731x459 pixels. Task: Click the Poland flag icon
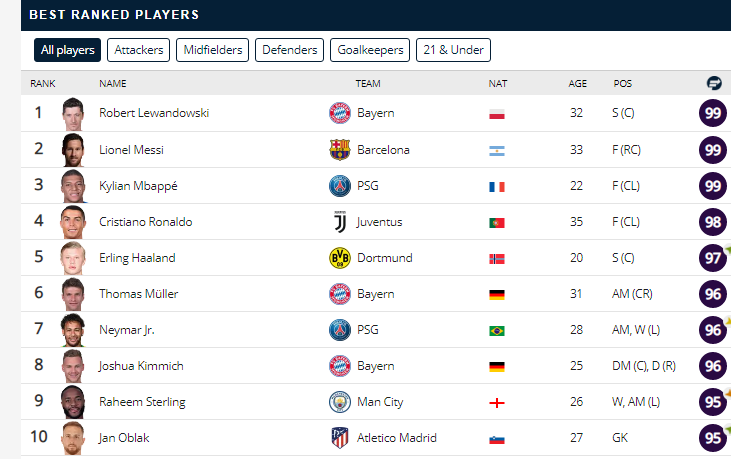(x=497, y=114)
